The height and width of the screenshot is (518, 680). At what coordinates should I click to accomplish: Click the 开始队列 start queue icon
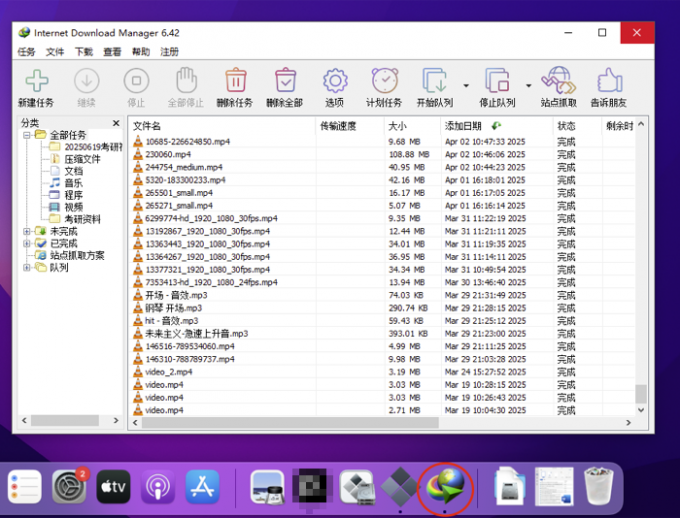click(435, 80)
